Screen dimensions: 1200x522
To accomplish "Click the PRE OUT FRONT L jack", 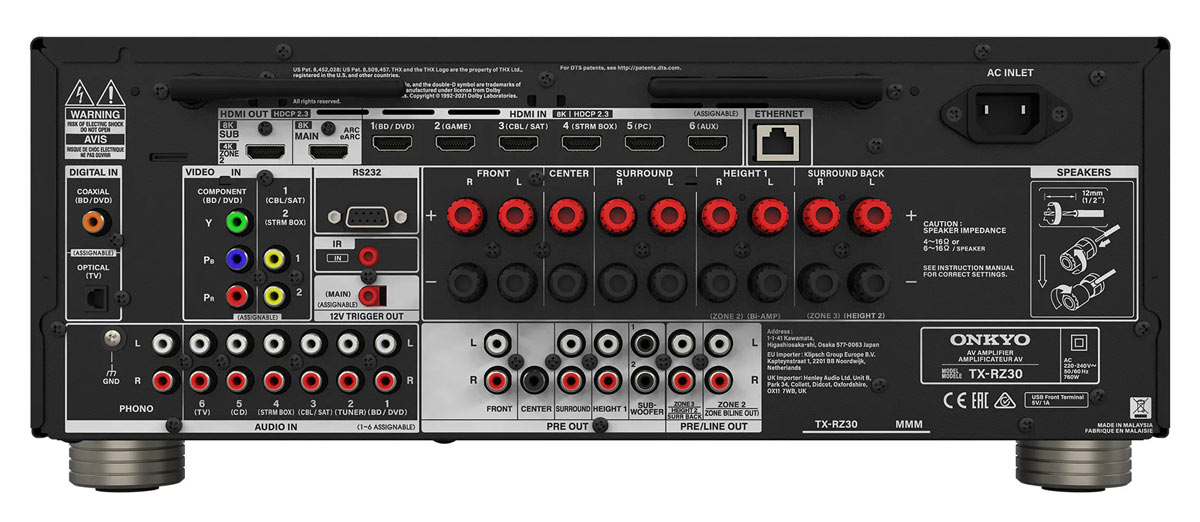I will pos(498,344).
